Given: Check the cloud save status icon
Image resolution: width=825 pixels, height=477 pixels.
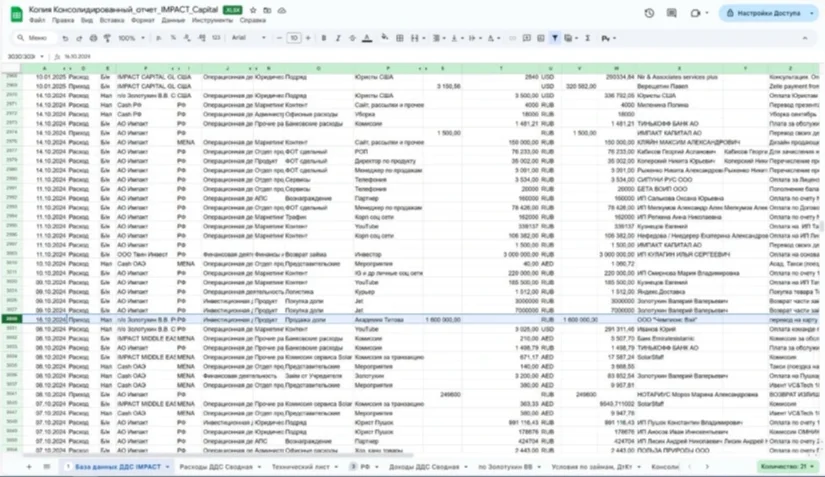Looking at the screenshot, I should pyautogui.click(x=282, y=10).
